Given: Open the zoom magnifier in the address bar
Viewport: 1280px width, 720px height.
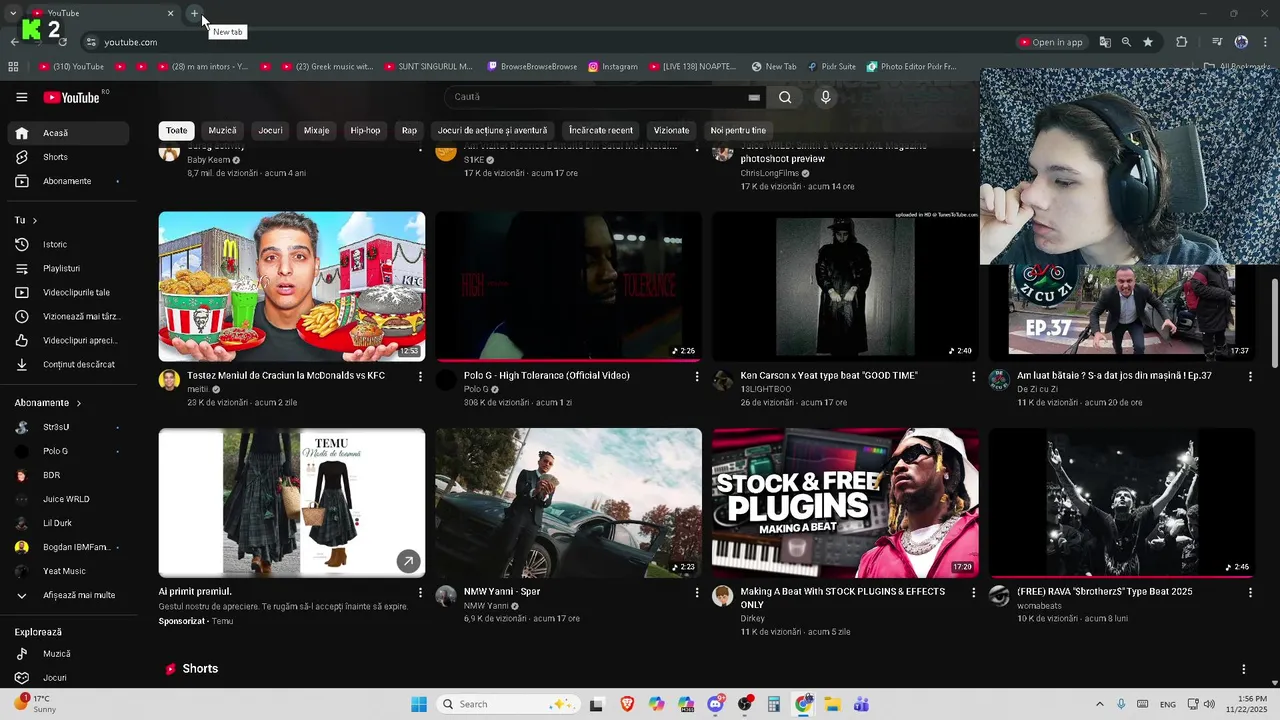Looking at the screenshot, I should pos(1126,42).
